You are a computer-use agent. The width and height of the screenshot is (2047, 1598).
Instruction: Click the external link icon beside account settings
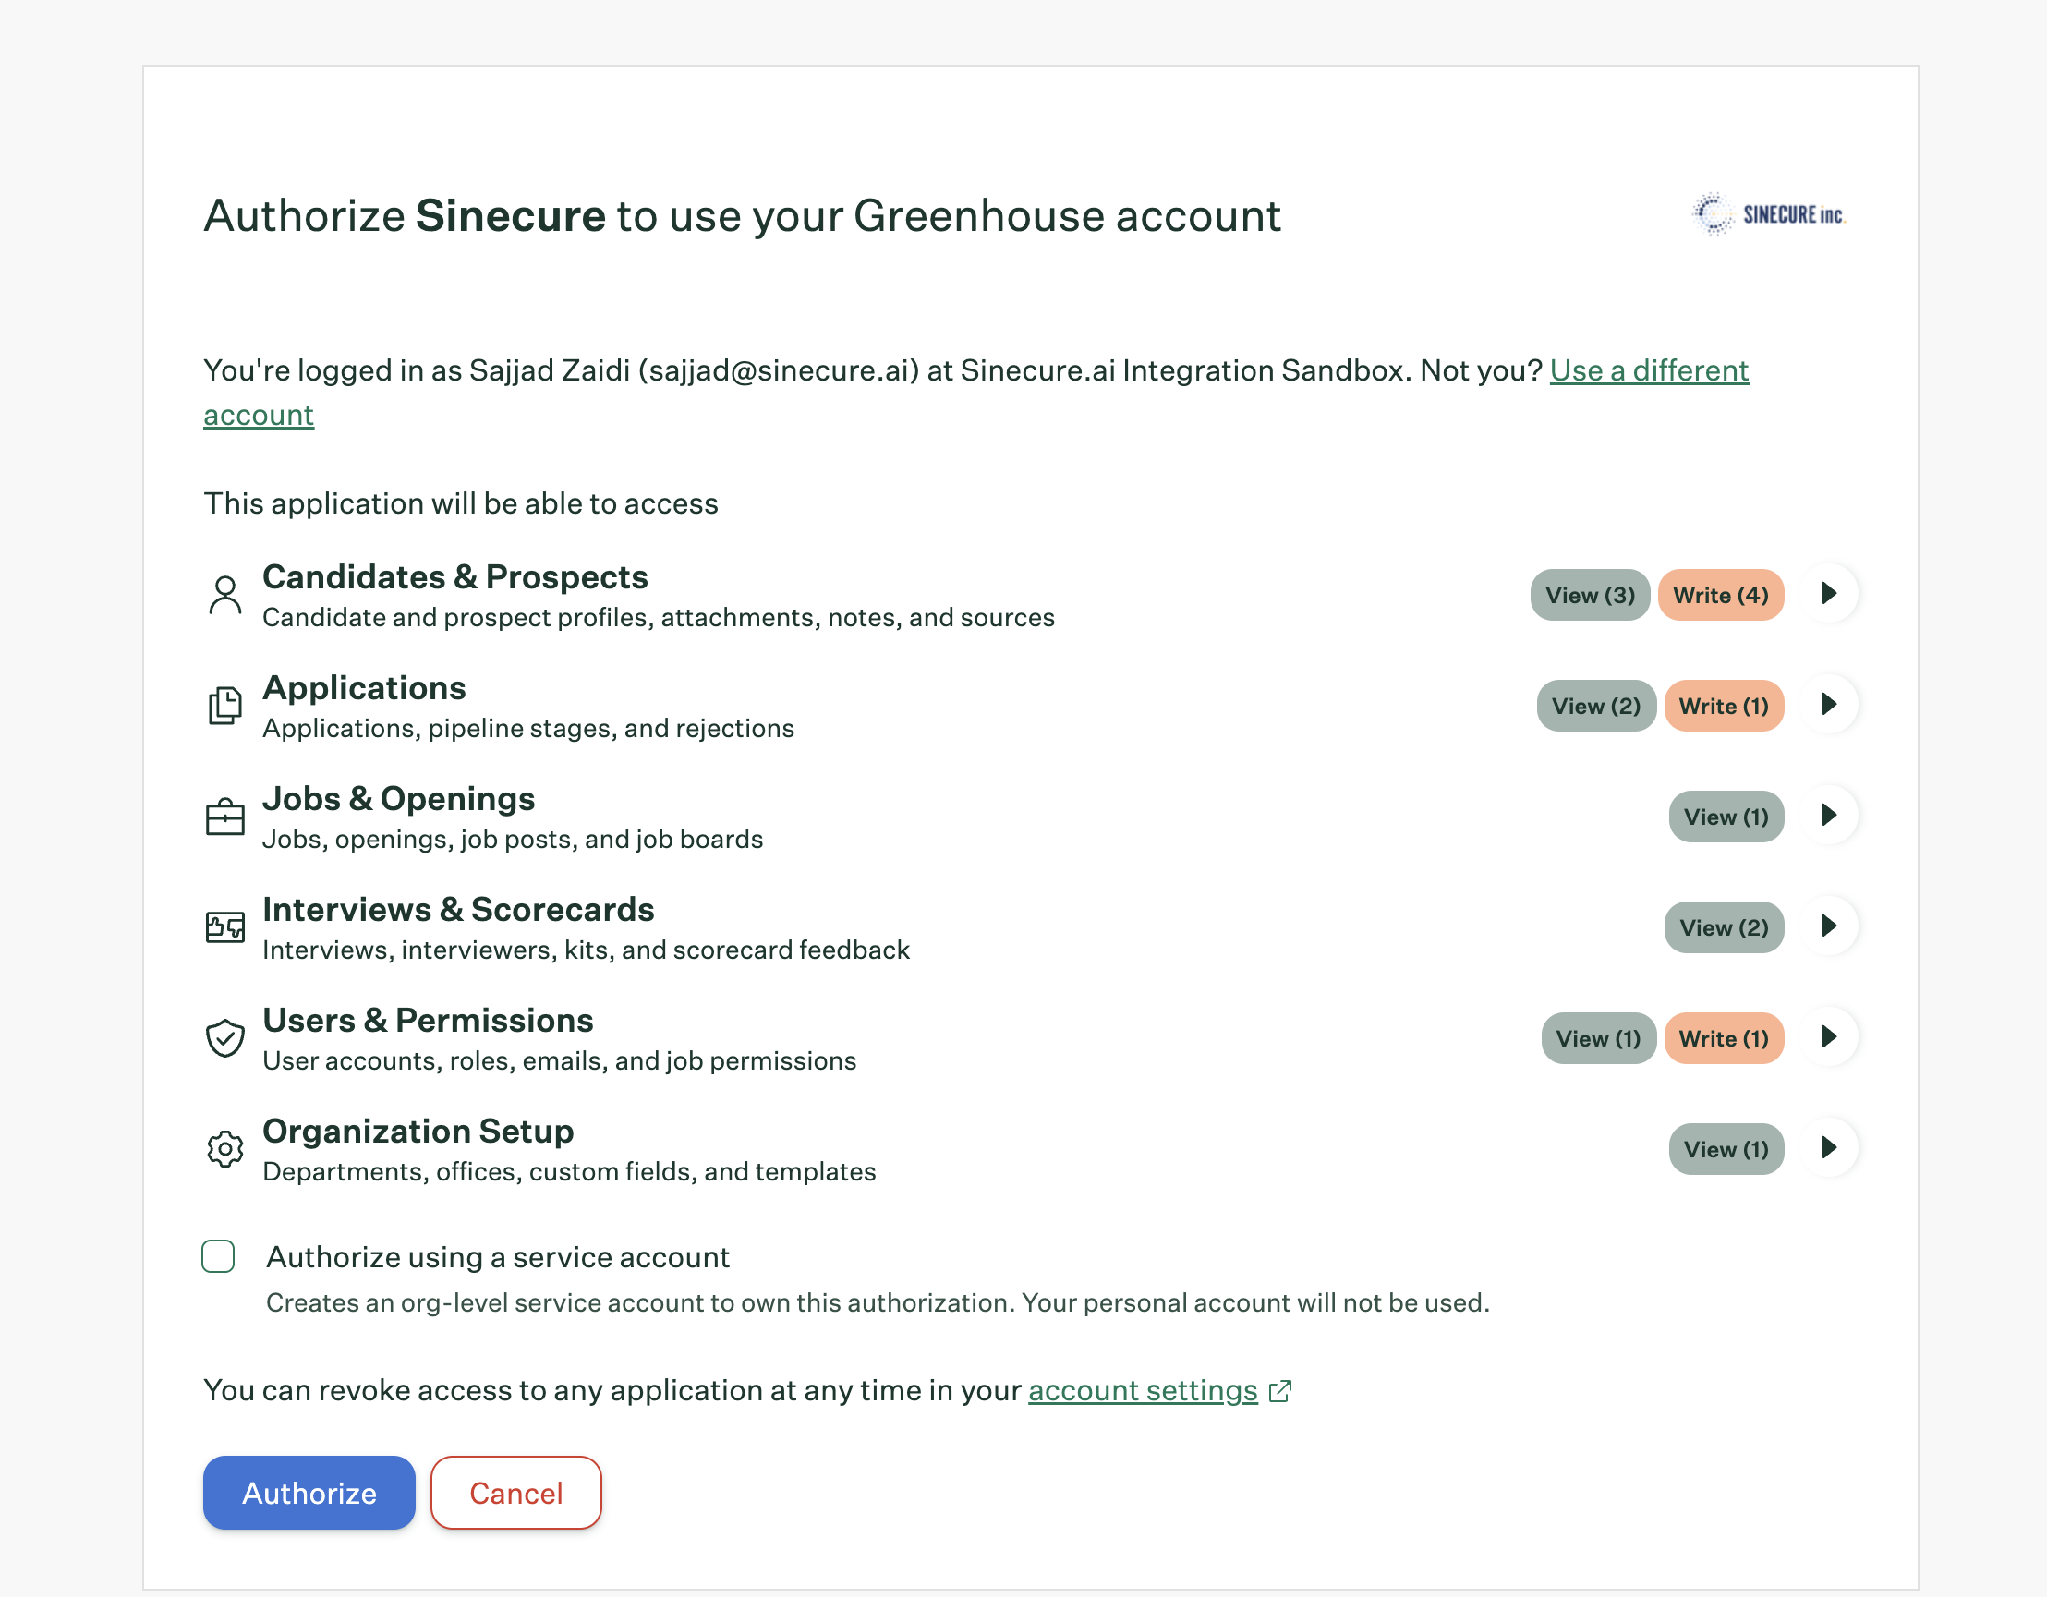click(x=1279, y=1391)
